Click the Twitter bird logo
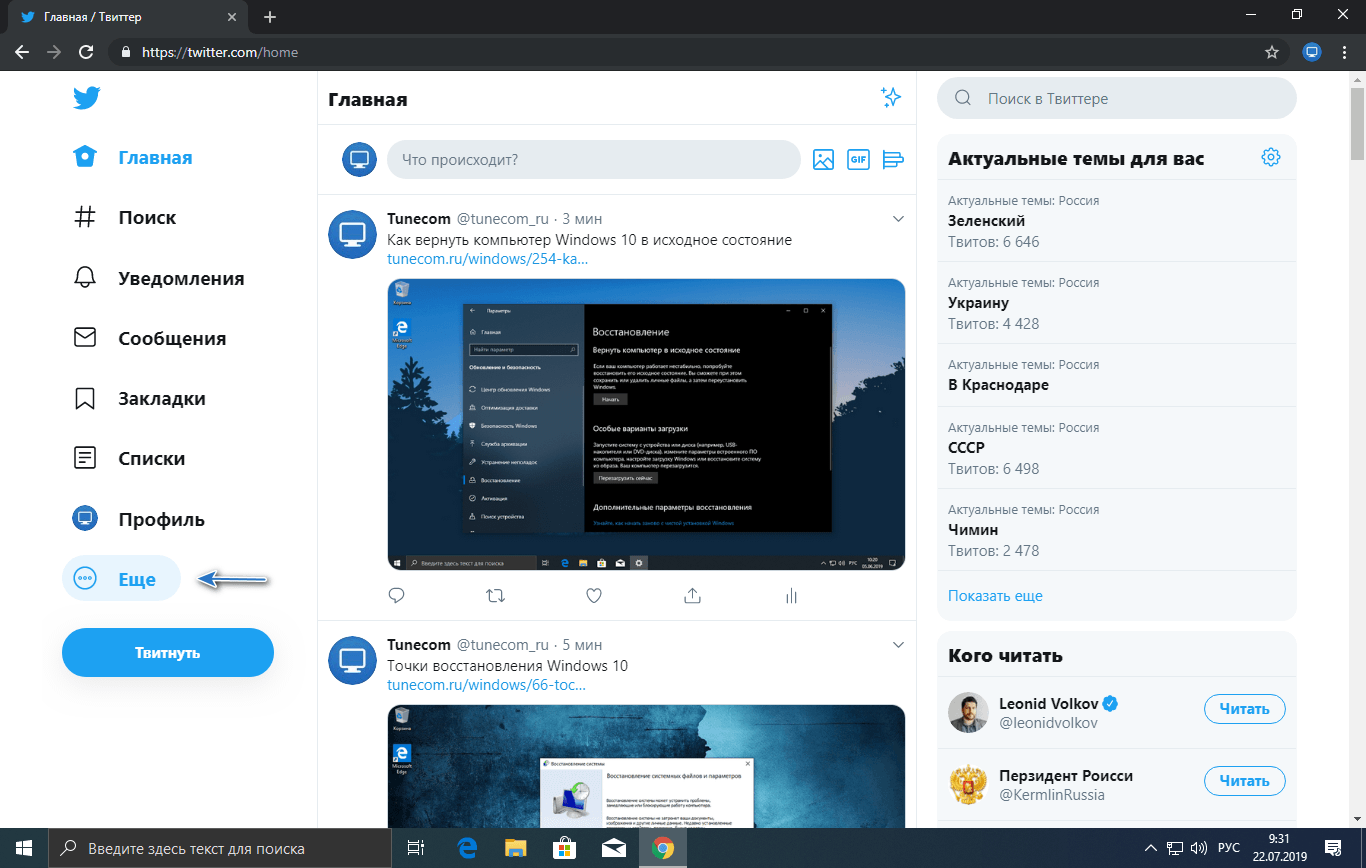The height and width of the screenshot is (868, 1366). point(86,98)
